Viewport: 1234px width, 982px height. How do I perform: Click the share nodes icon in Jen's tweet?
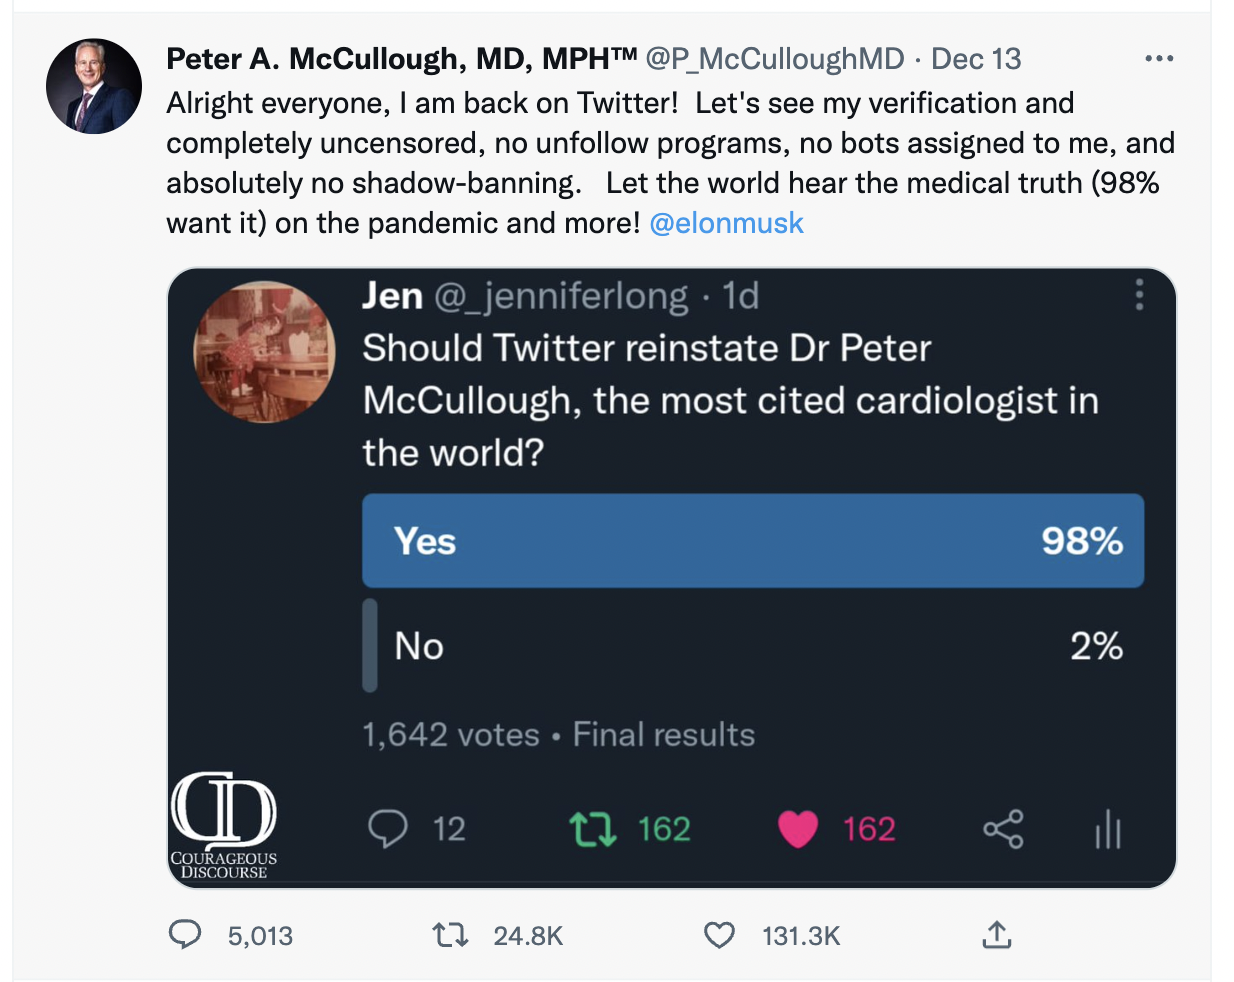1003,829
